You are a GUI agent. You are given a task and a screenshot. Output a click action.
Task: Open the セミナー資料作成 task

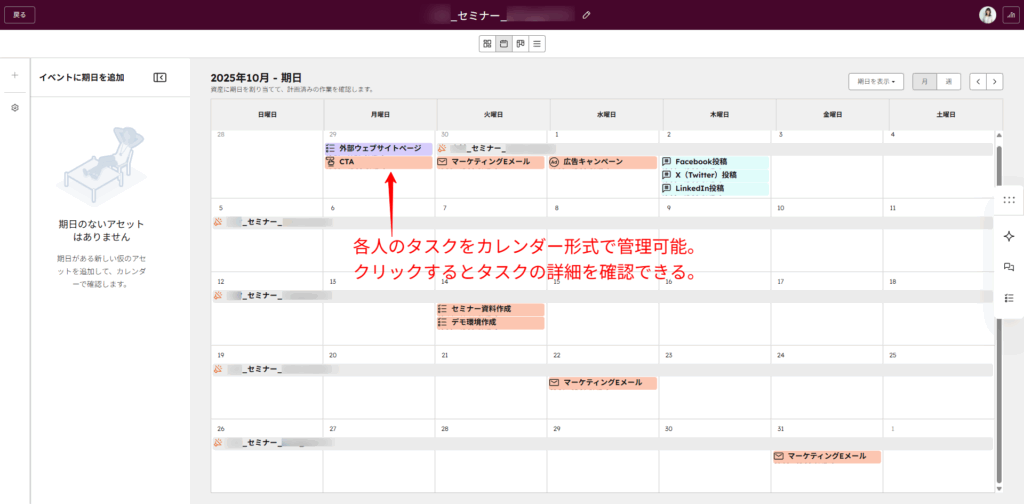[x=490, y=309]
